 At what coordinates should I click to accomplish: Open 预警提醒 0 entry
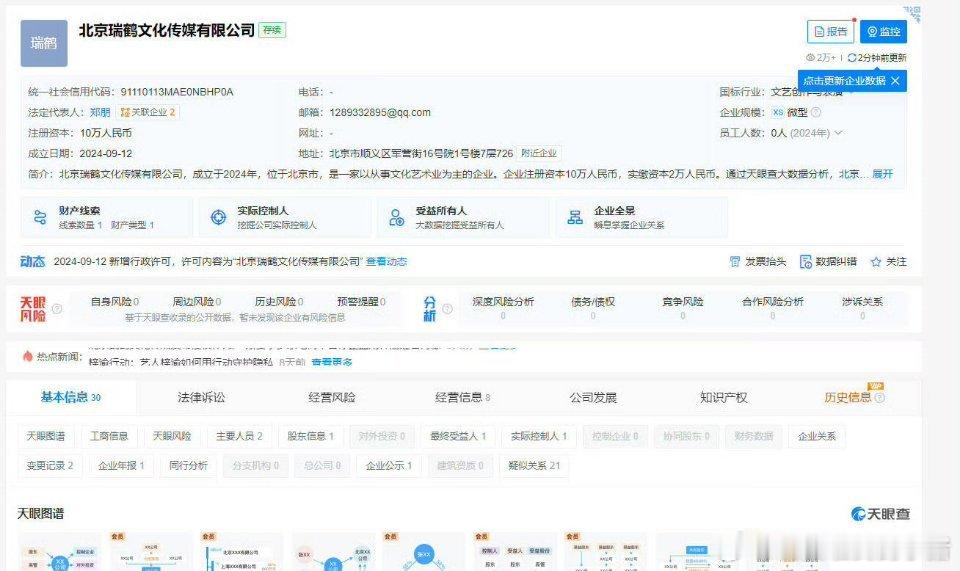(361, 302)
